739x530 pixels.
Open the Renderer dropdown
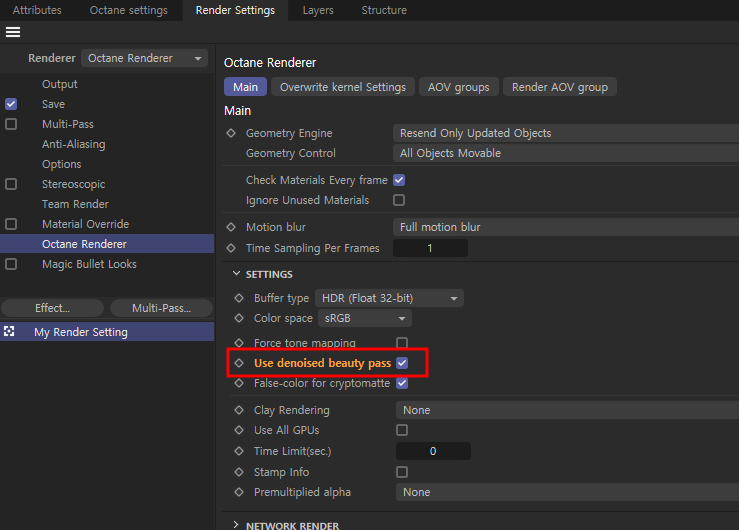click(144, 58)
